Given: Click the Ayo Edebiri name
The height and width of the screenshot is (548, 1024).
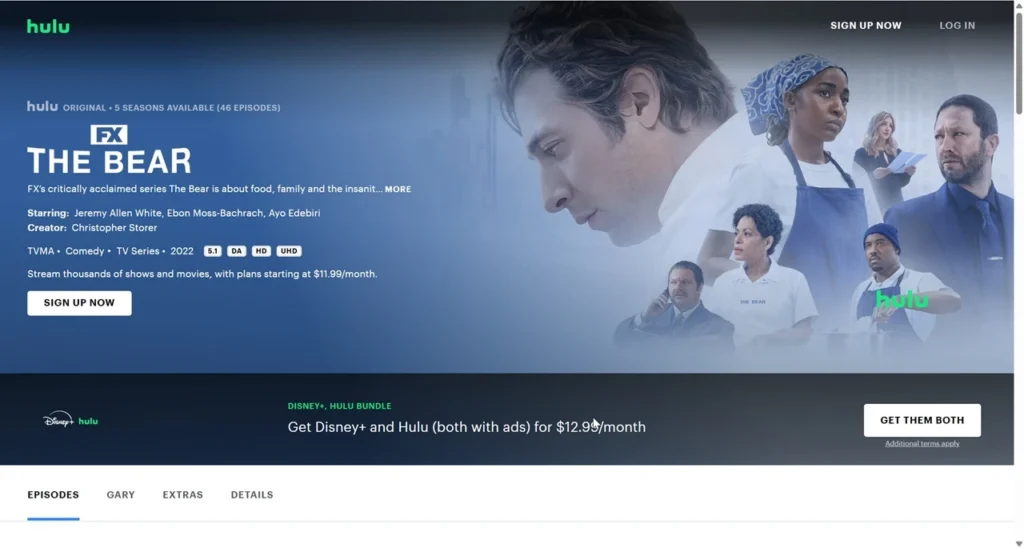Looking at the screenshot, I should 295,213.
